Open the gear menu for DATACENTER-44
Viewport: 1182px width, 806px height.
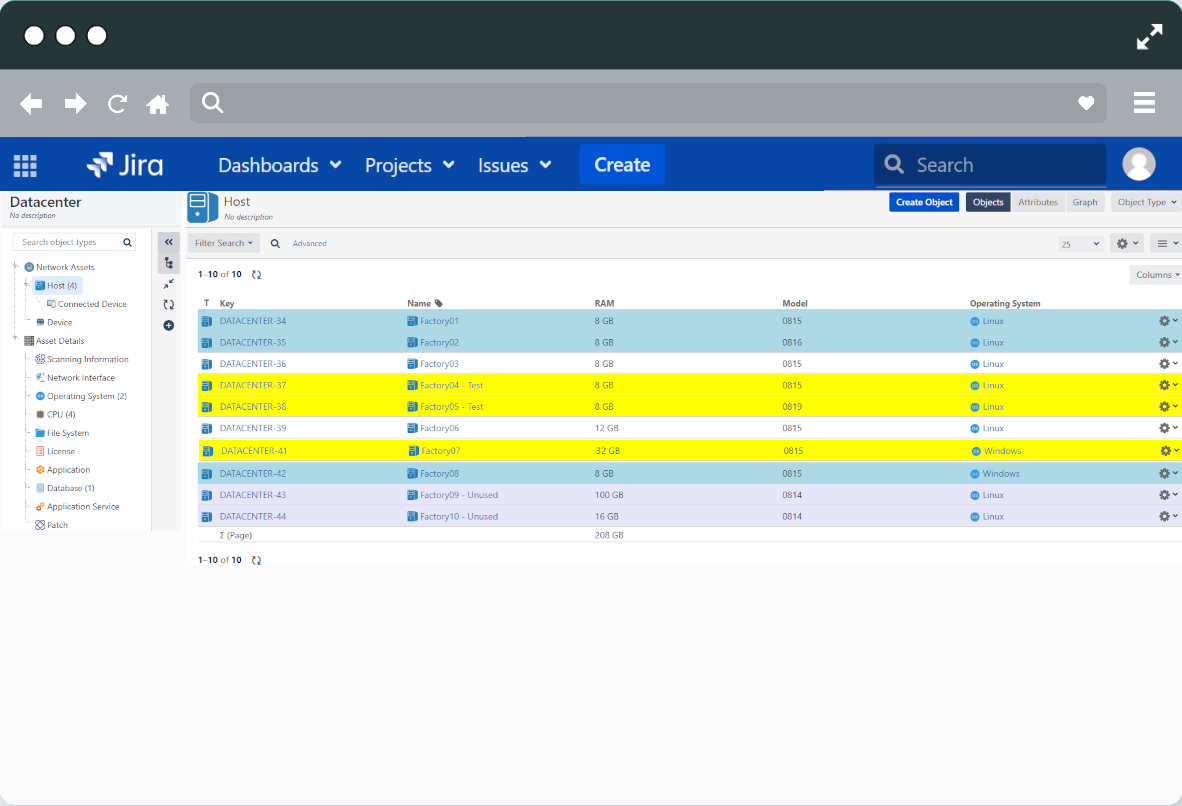coord(1168,516)
